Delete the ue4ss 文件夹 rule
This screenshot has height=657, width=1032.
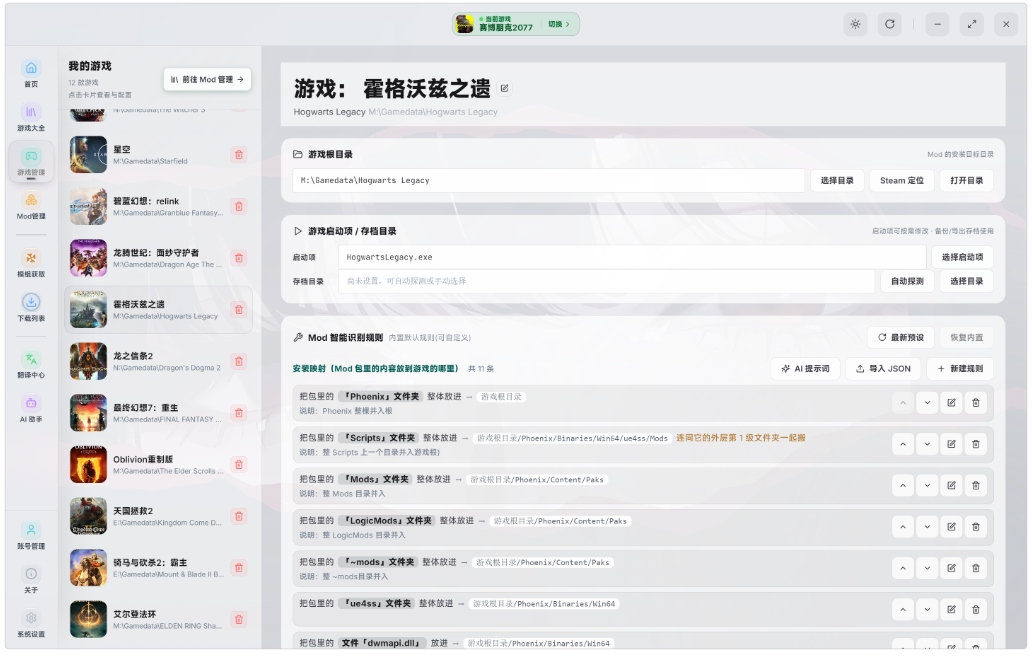[x=975, y=610]
